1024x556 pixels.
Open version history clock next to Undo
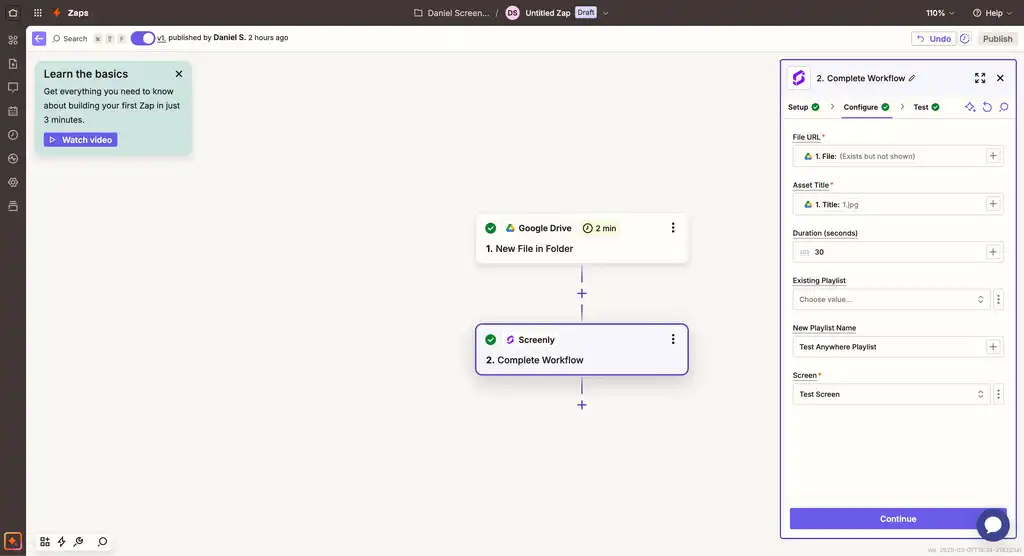(x=965, y=39)
